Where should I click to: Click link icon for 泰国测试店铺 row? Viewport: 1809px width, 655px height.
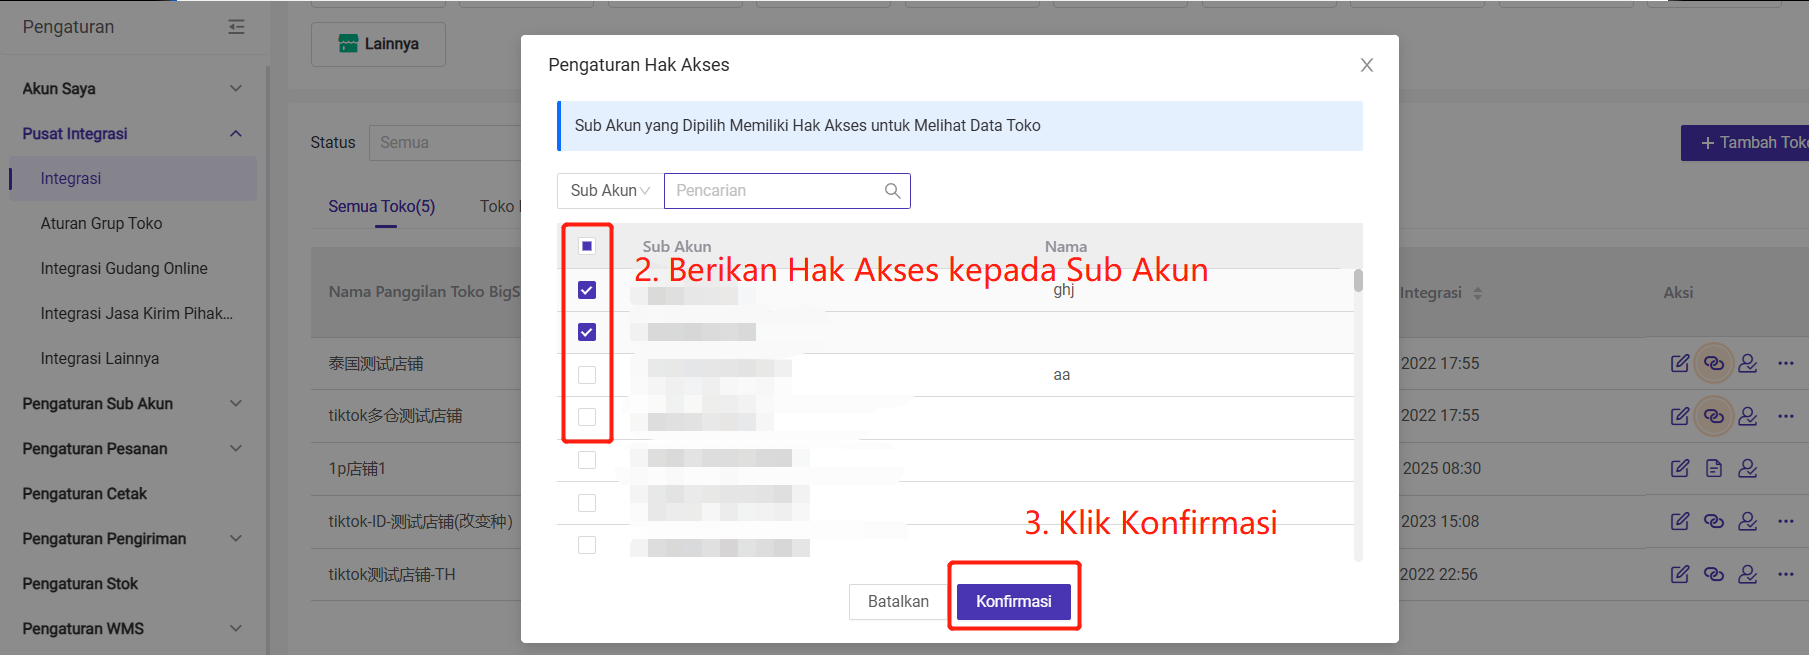(x=1714, y=363)
